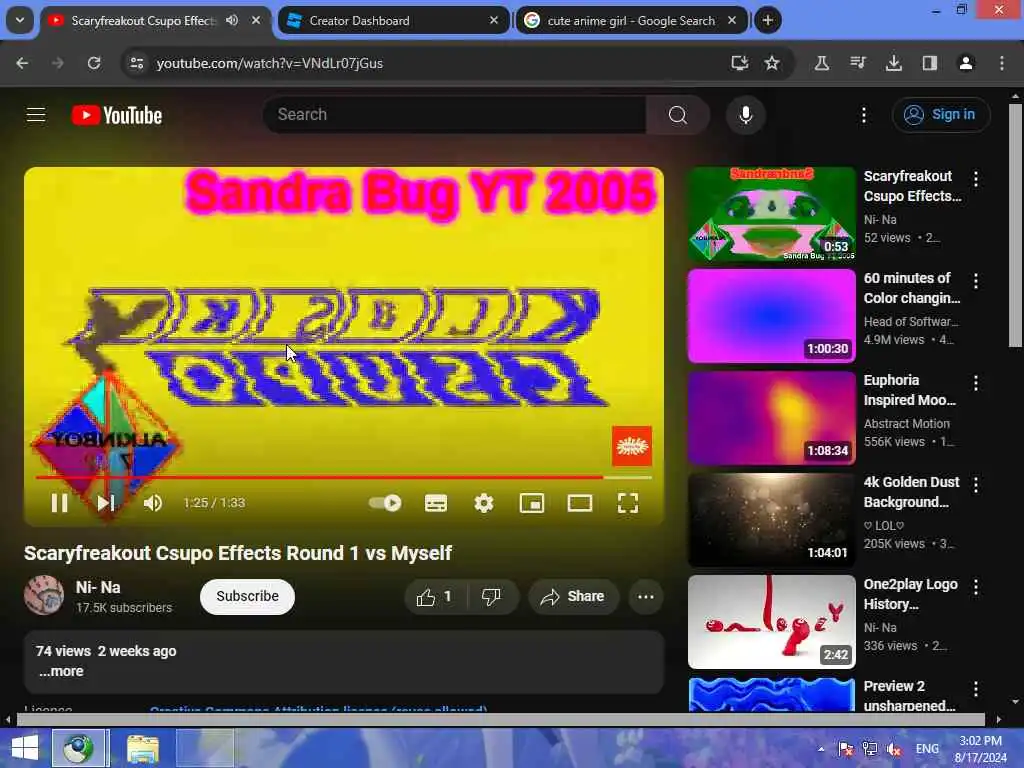
Task: Open Ni- Na channel avatar
Action: pyautogui.click(x=44, y=595)
